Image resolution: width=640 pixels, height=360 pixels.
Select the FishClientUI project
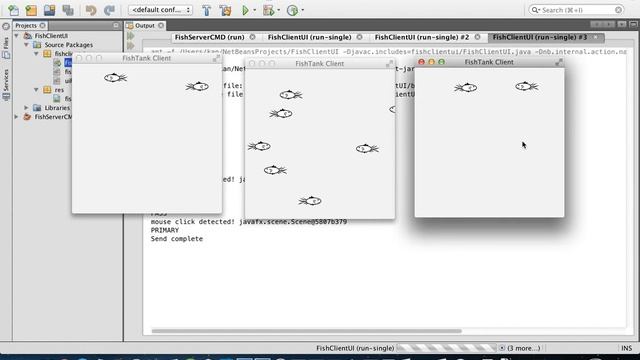click(51, 36)
